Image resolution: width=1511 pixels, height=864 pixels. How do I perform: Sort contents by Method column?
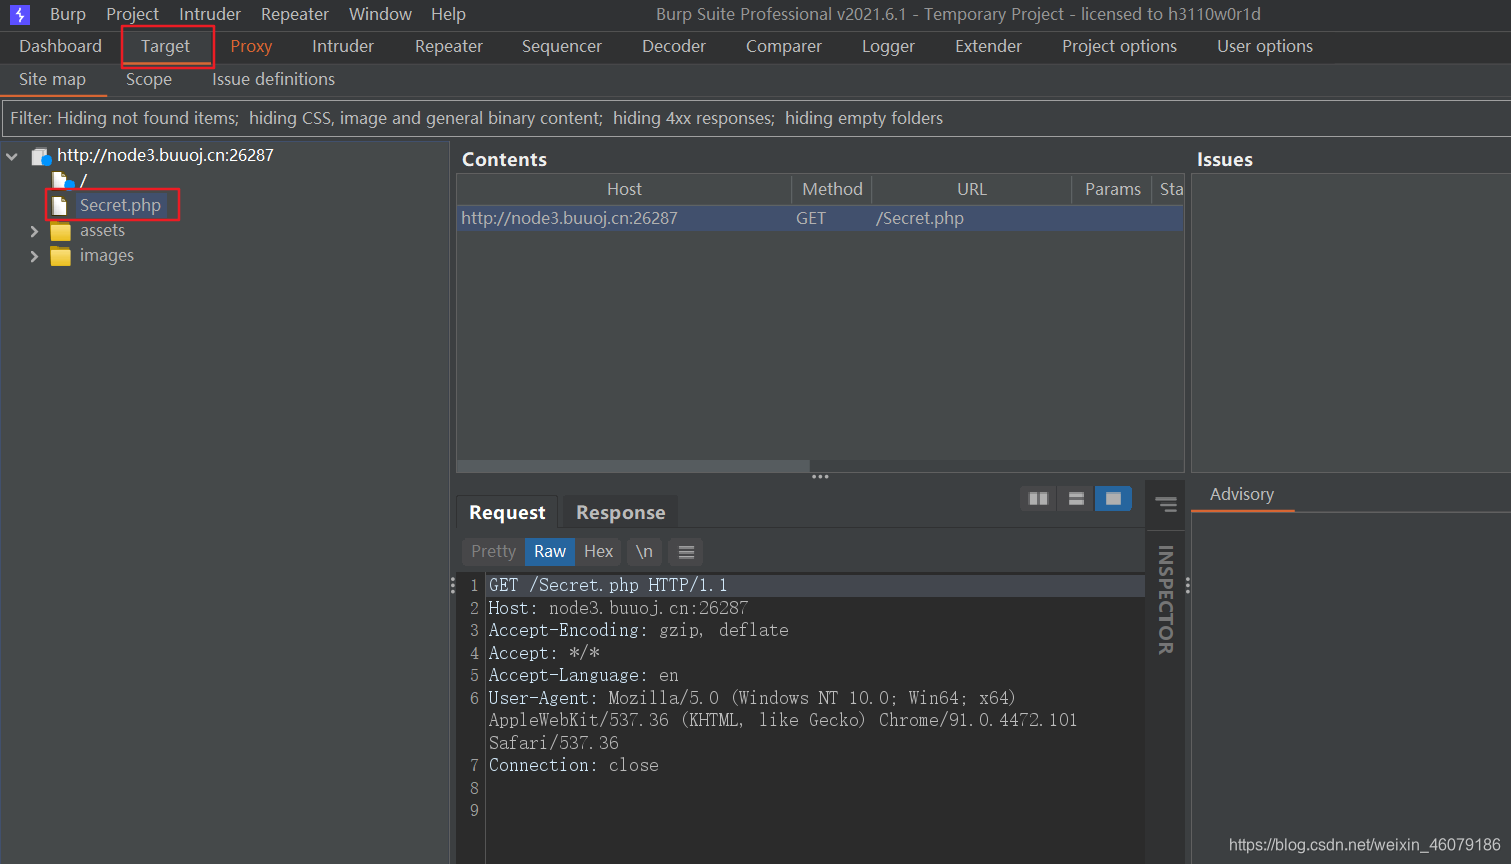click(x=832, y=189)
